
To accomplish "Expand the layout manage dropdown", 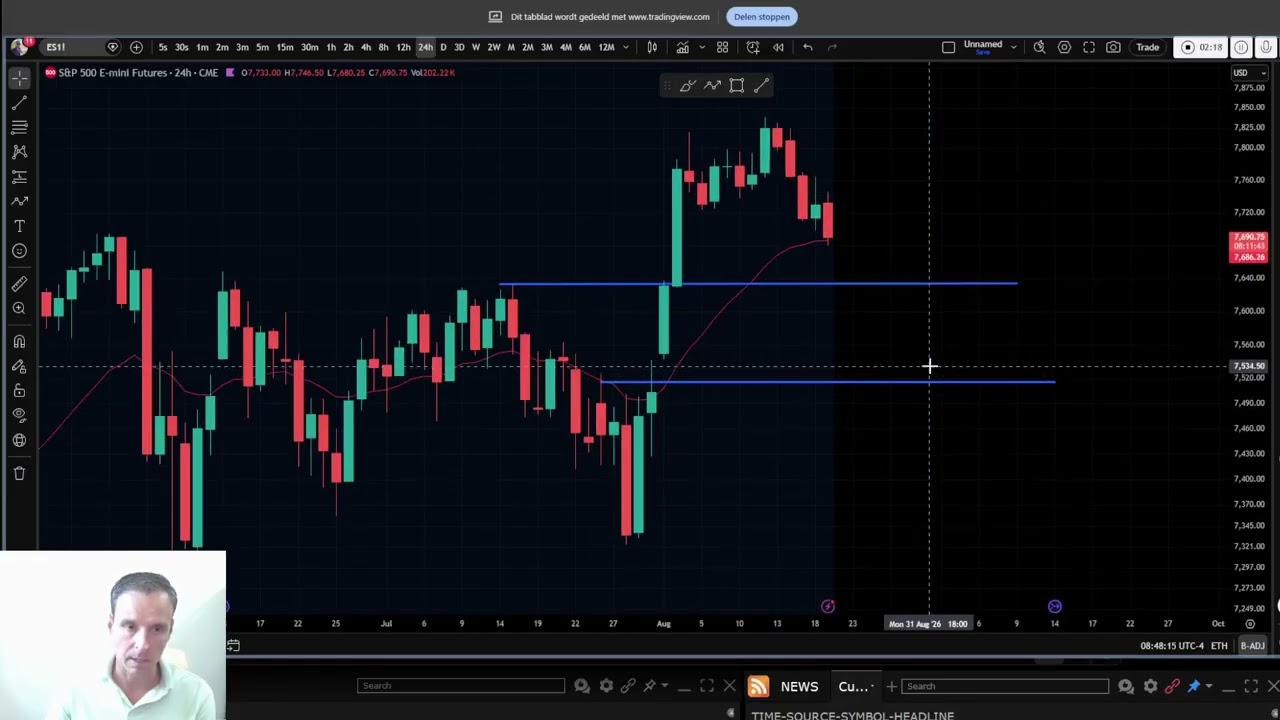I will tap(1013, 47).
